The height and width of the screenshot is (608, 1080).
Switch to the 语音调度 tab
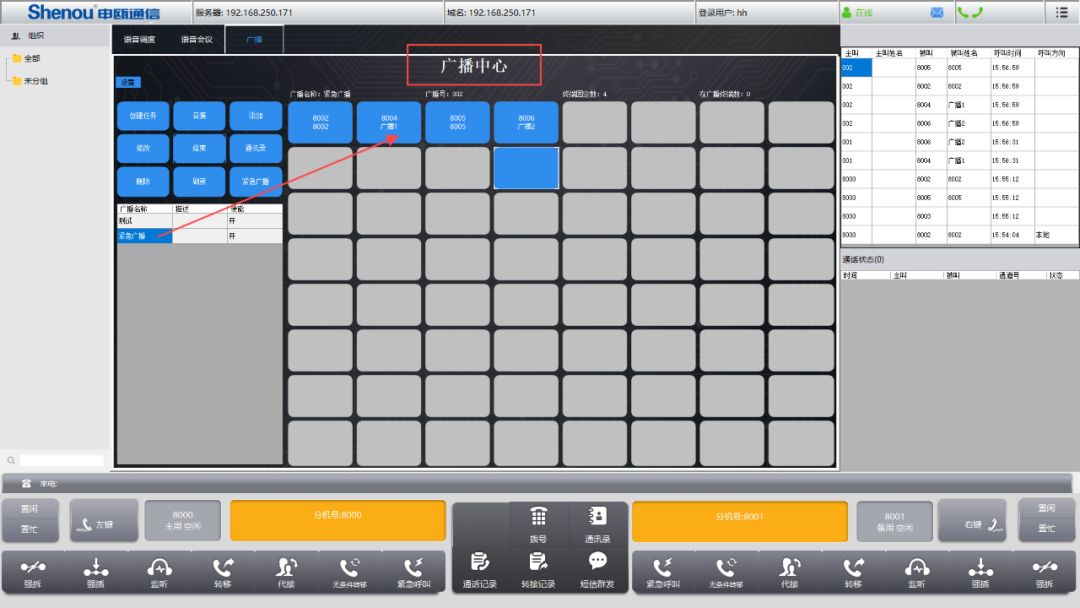pyautogui.click(x=140, y=40)
